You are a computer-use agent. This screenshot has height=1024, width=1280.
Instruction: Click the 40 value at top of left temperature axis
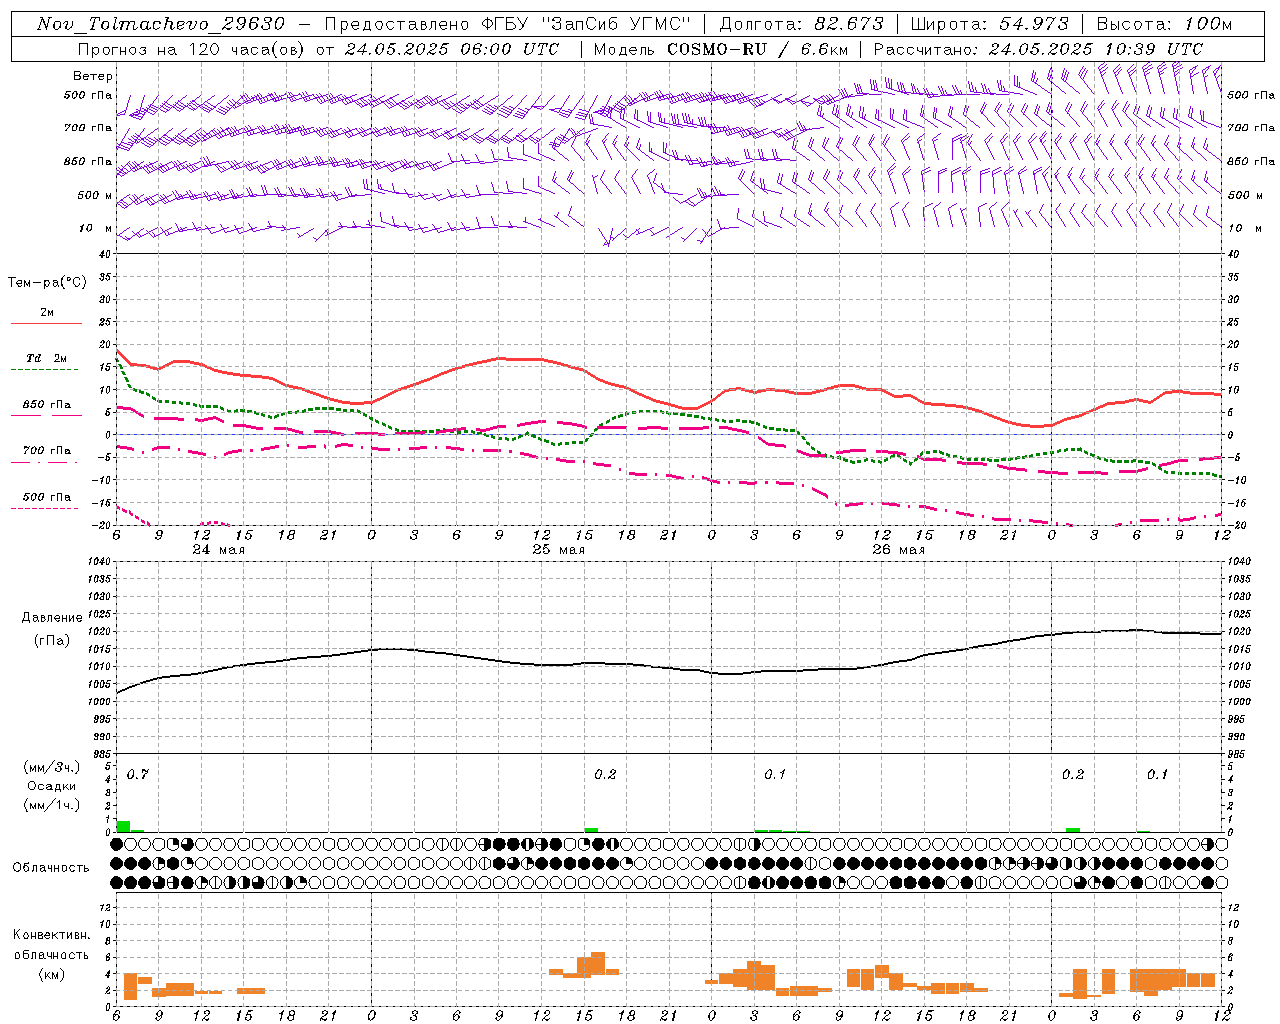[x=106, y=255]
